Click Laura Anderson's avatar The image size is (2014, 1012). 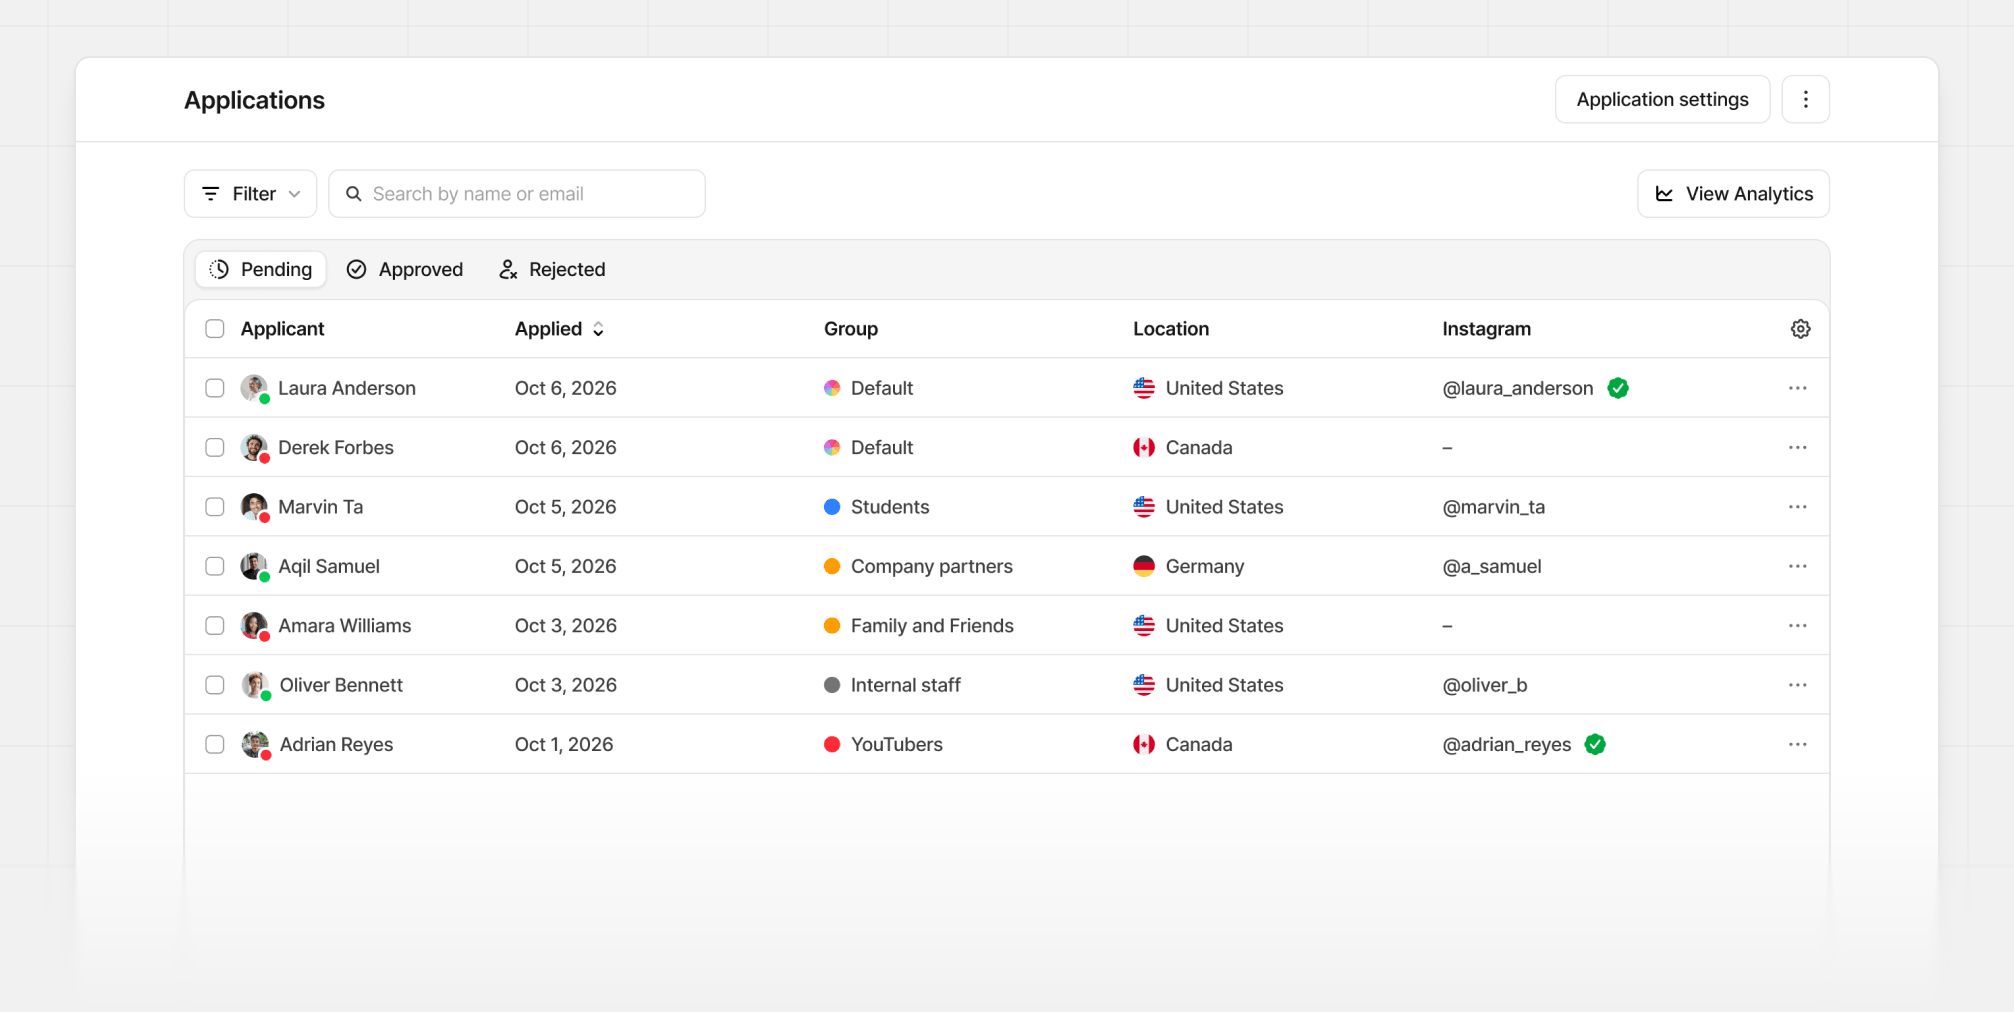click(254, 388)
